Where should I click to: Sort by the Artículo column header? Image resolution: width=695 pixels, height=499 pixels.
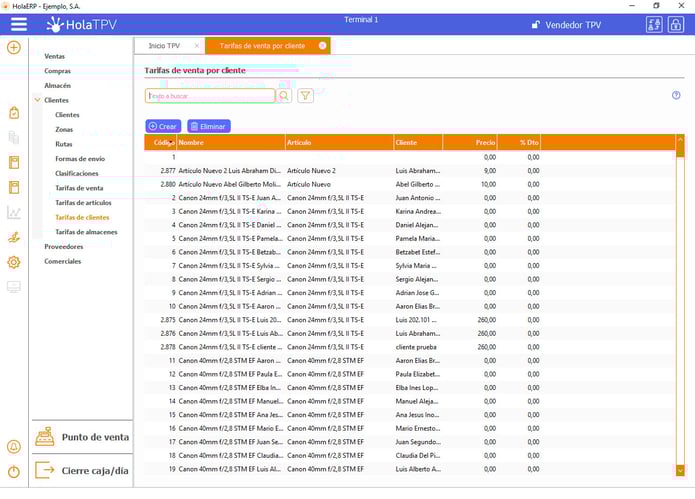coord(340,143)
